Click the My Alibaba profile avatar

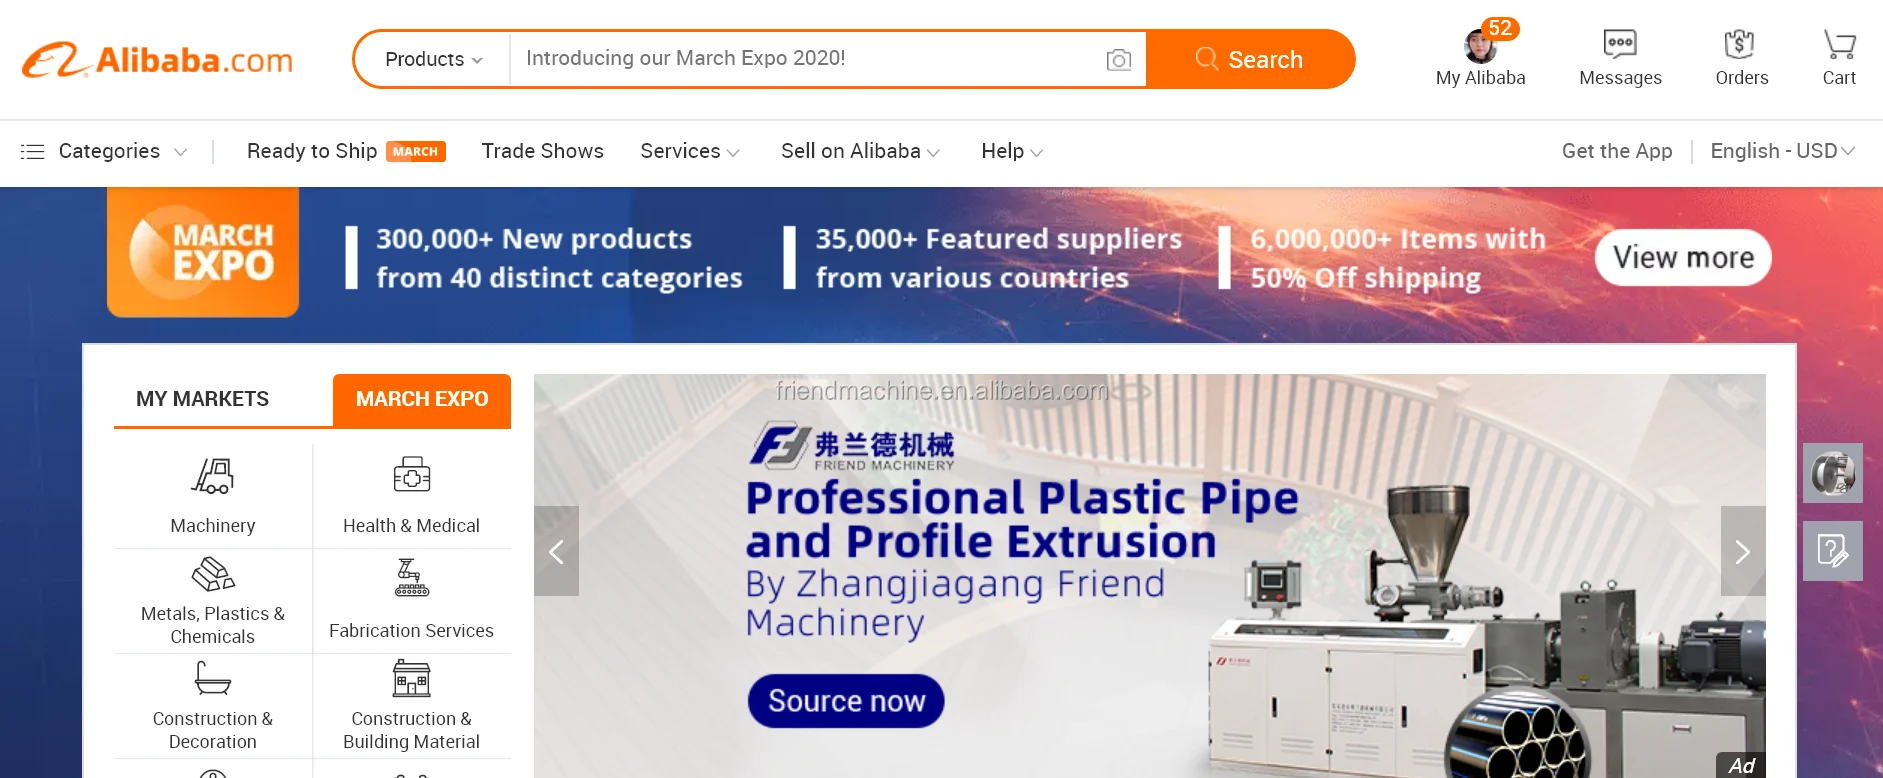click(x=1480, y=46)
